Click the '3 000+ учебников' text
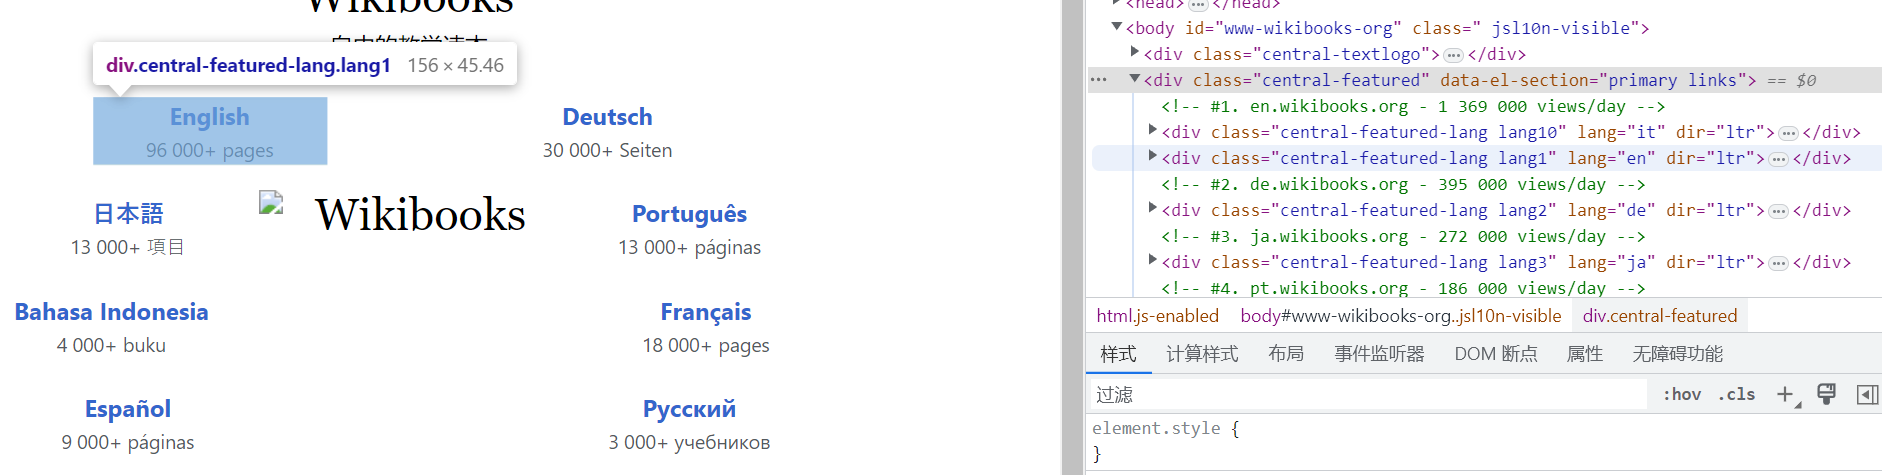1882x475 pixels. point(689,443)
